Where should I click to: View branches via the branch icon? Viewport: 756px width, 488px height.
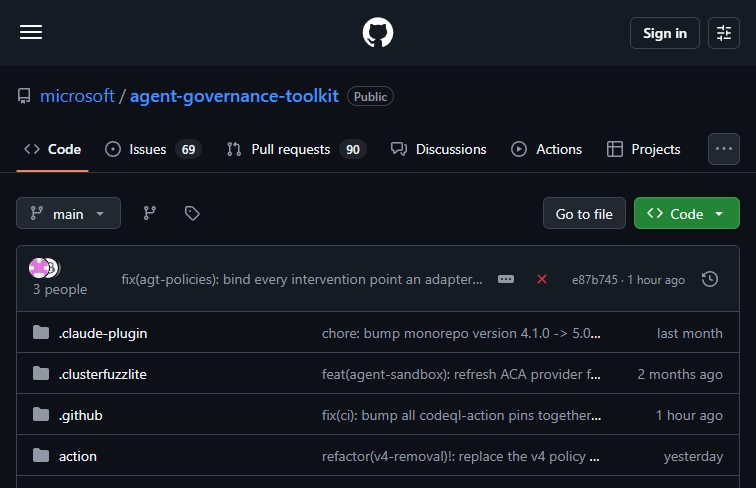coord(149,213)
